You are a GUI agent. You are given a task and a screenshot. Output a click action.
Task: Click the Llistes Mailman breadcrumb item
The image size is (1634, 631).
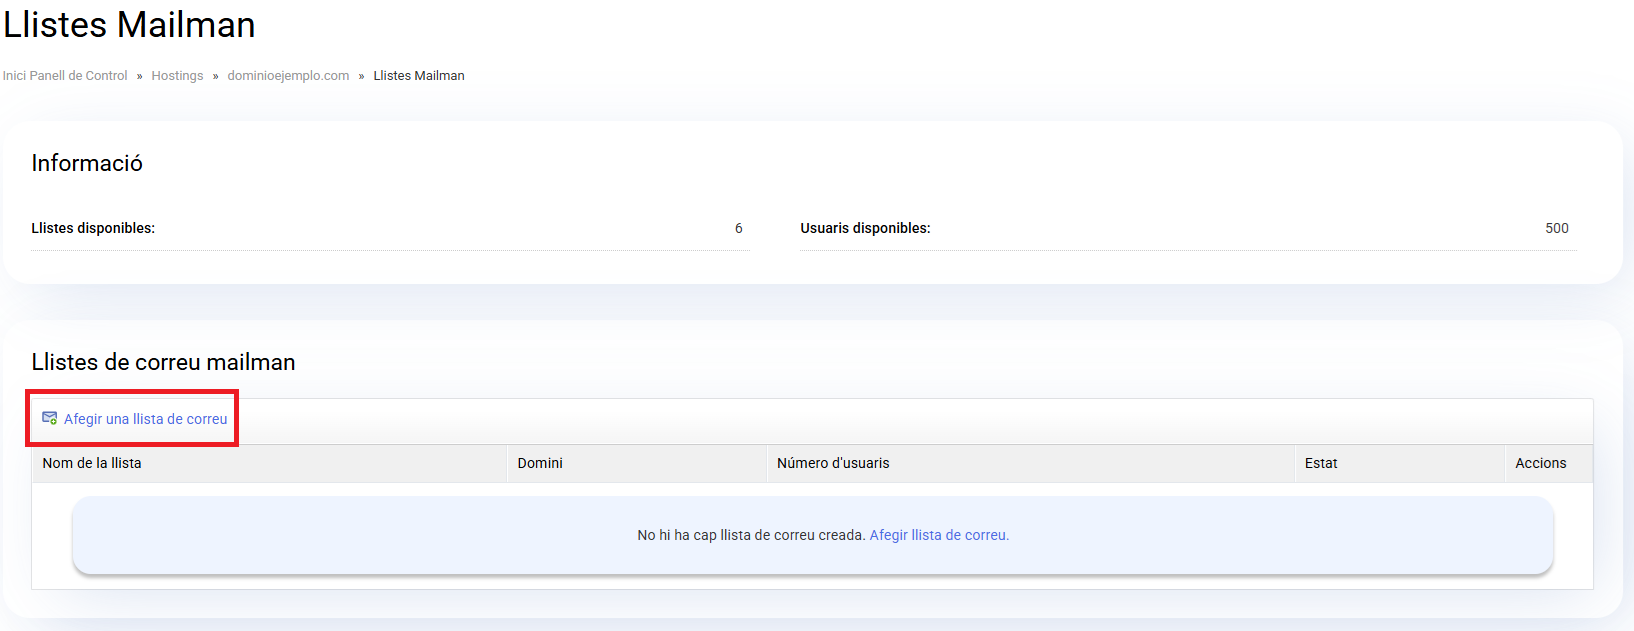tap(419, 76)
